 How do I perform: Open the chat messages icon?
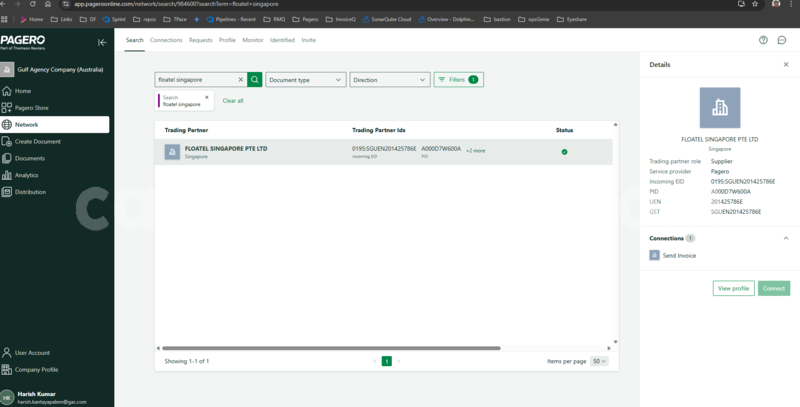[x=782, y=40]
